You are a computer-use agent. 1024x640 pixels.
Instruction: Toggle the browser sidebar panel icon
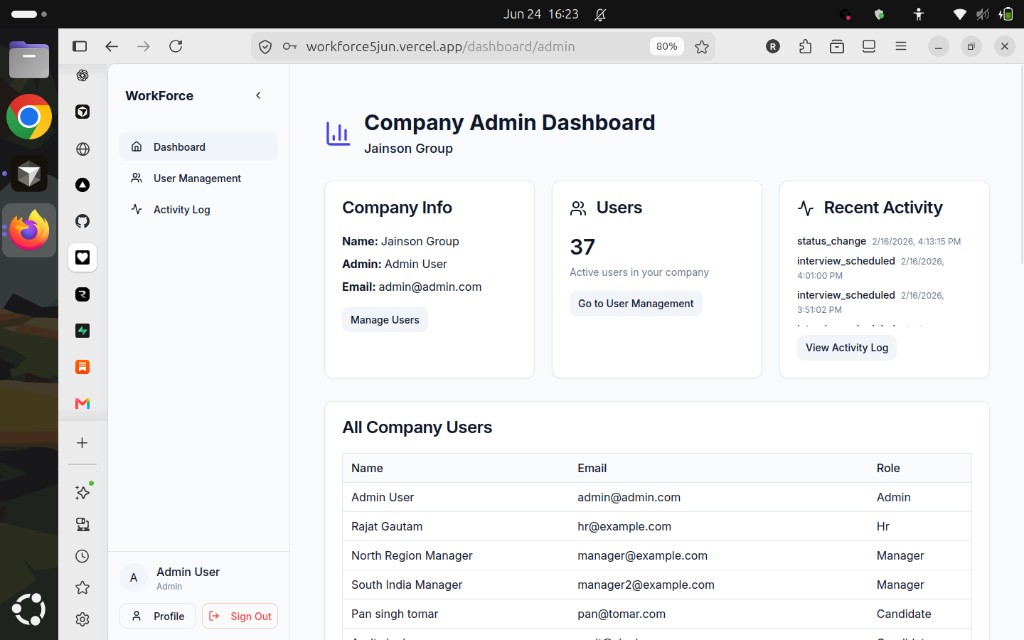(x=80, y=46)
